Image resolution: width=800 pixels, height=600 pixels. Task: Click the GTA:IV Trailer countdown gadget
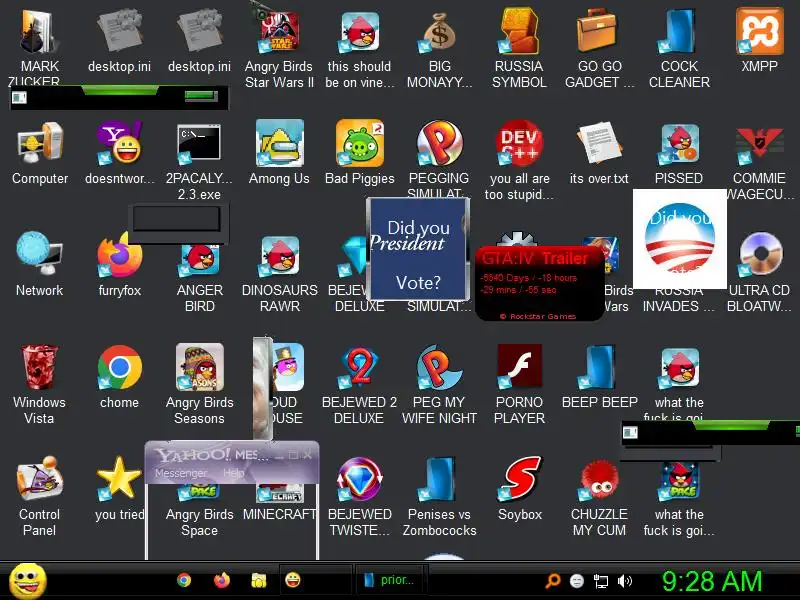coord(539,283)
